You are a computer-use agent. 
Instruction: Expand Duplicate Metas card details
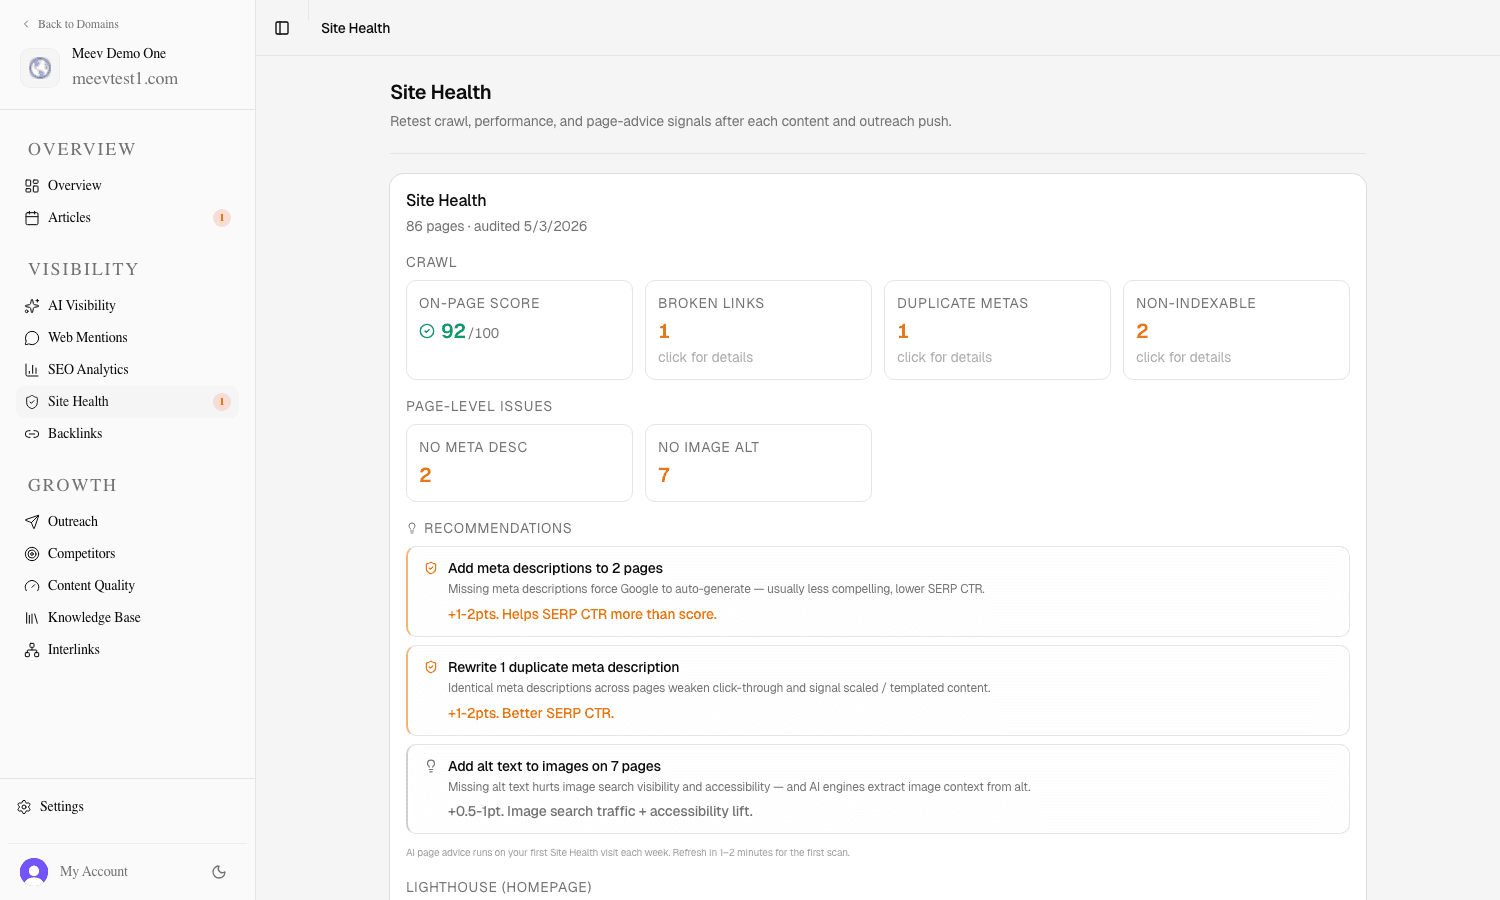pyautogui.click(x=997, y=330)
